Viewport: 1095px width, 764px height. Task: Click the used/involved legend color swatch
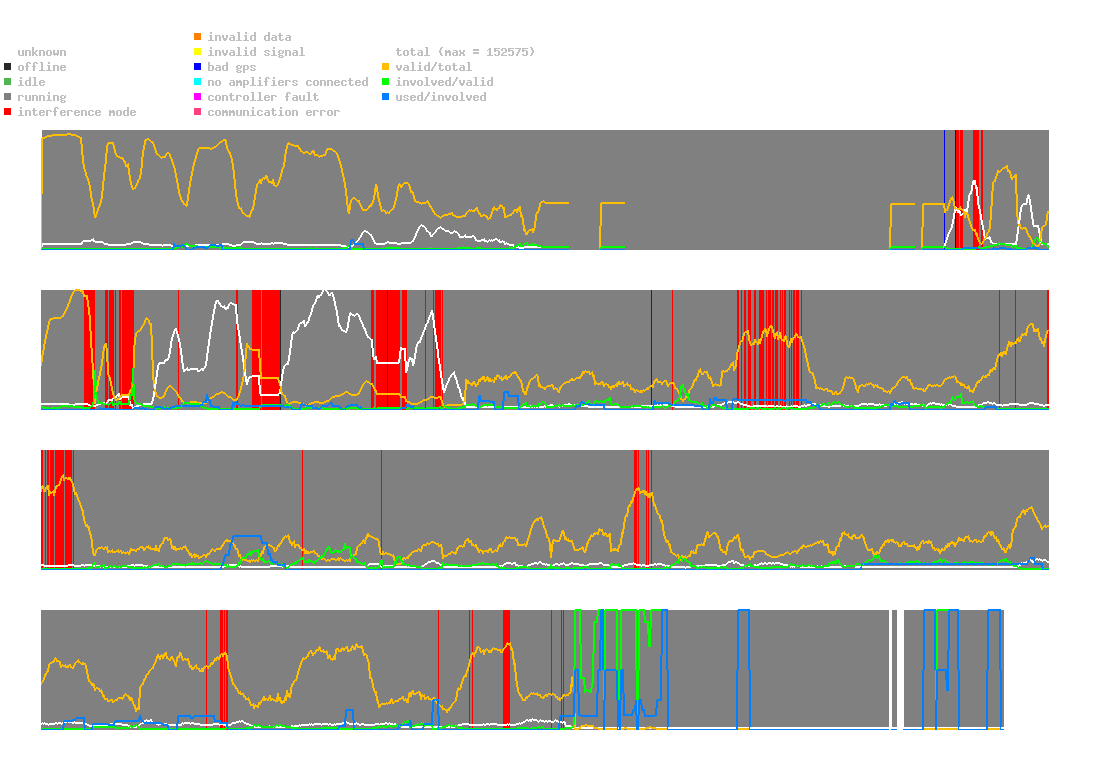pos(385,97)
